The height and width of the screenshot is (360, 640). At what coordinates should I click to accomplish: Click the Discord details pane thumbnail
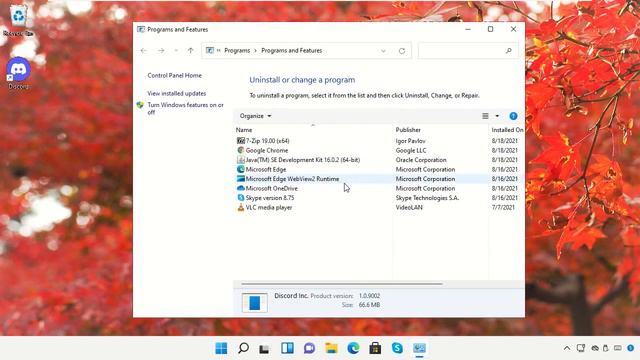(255, 302)
